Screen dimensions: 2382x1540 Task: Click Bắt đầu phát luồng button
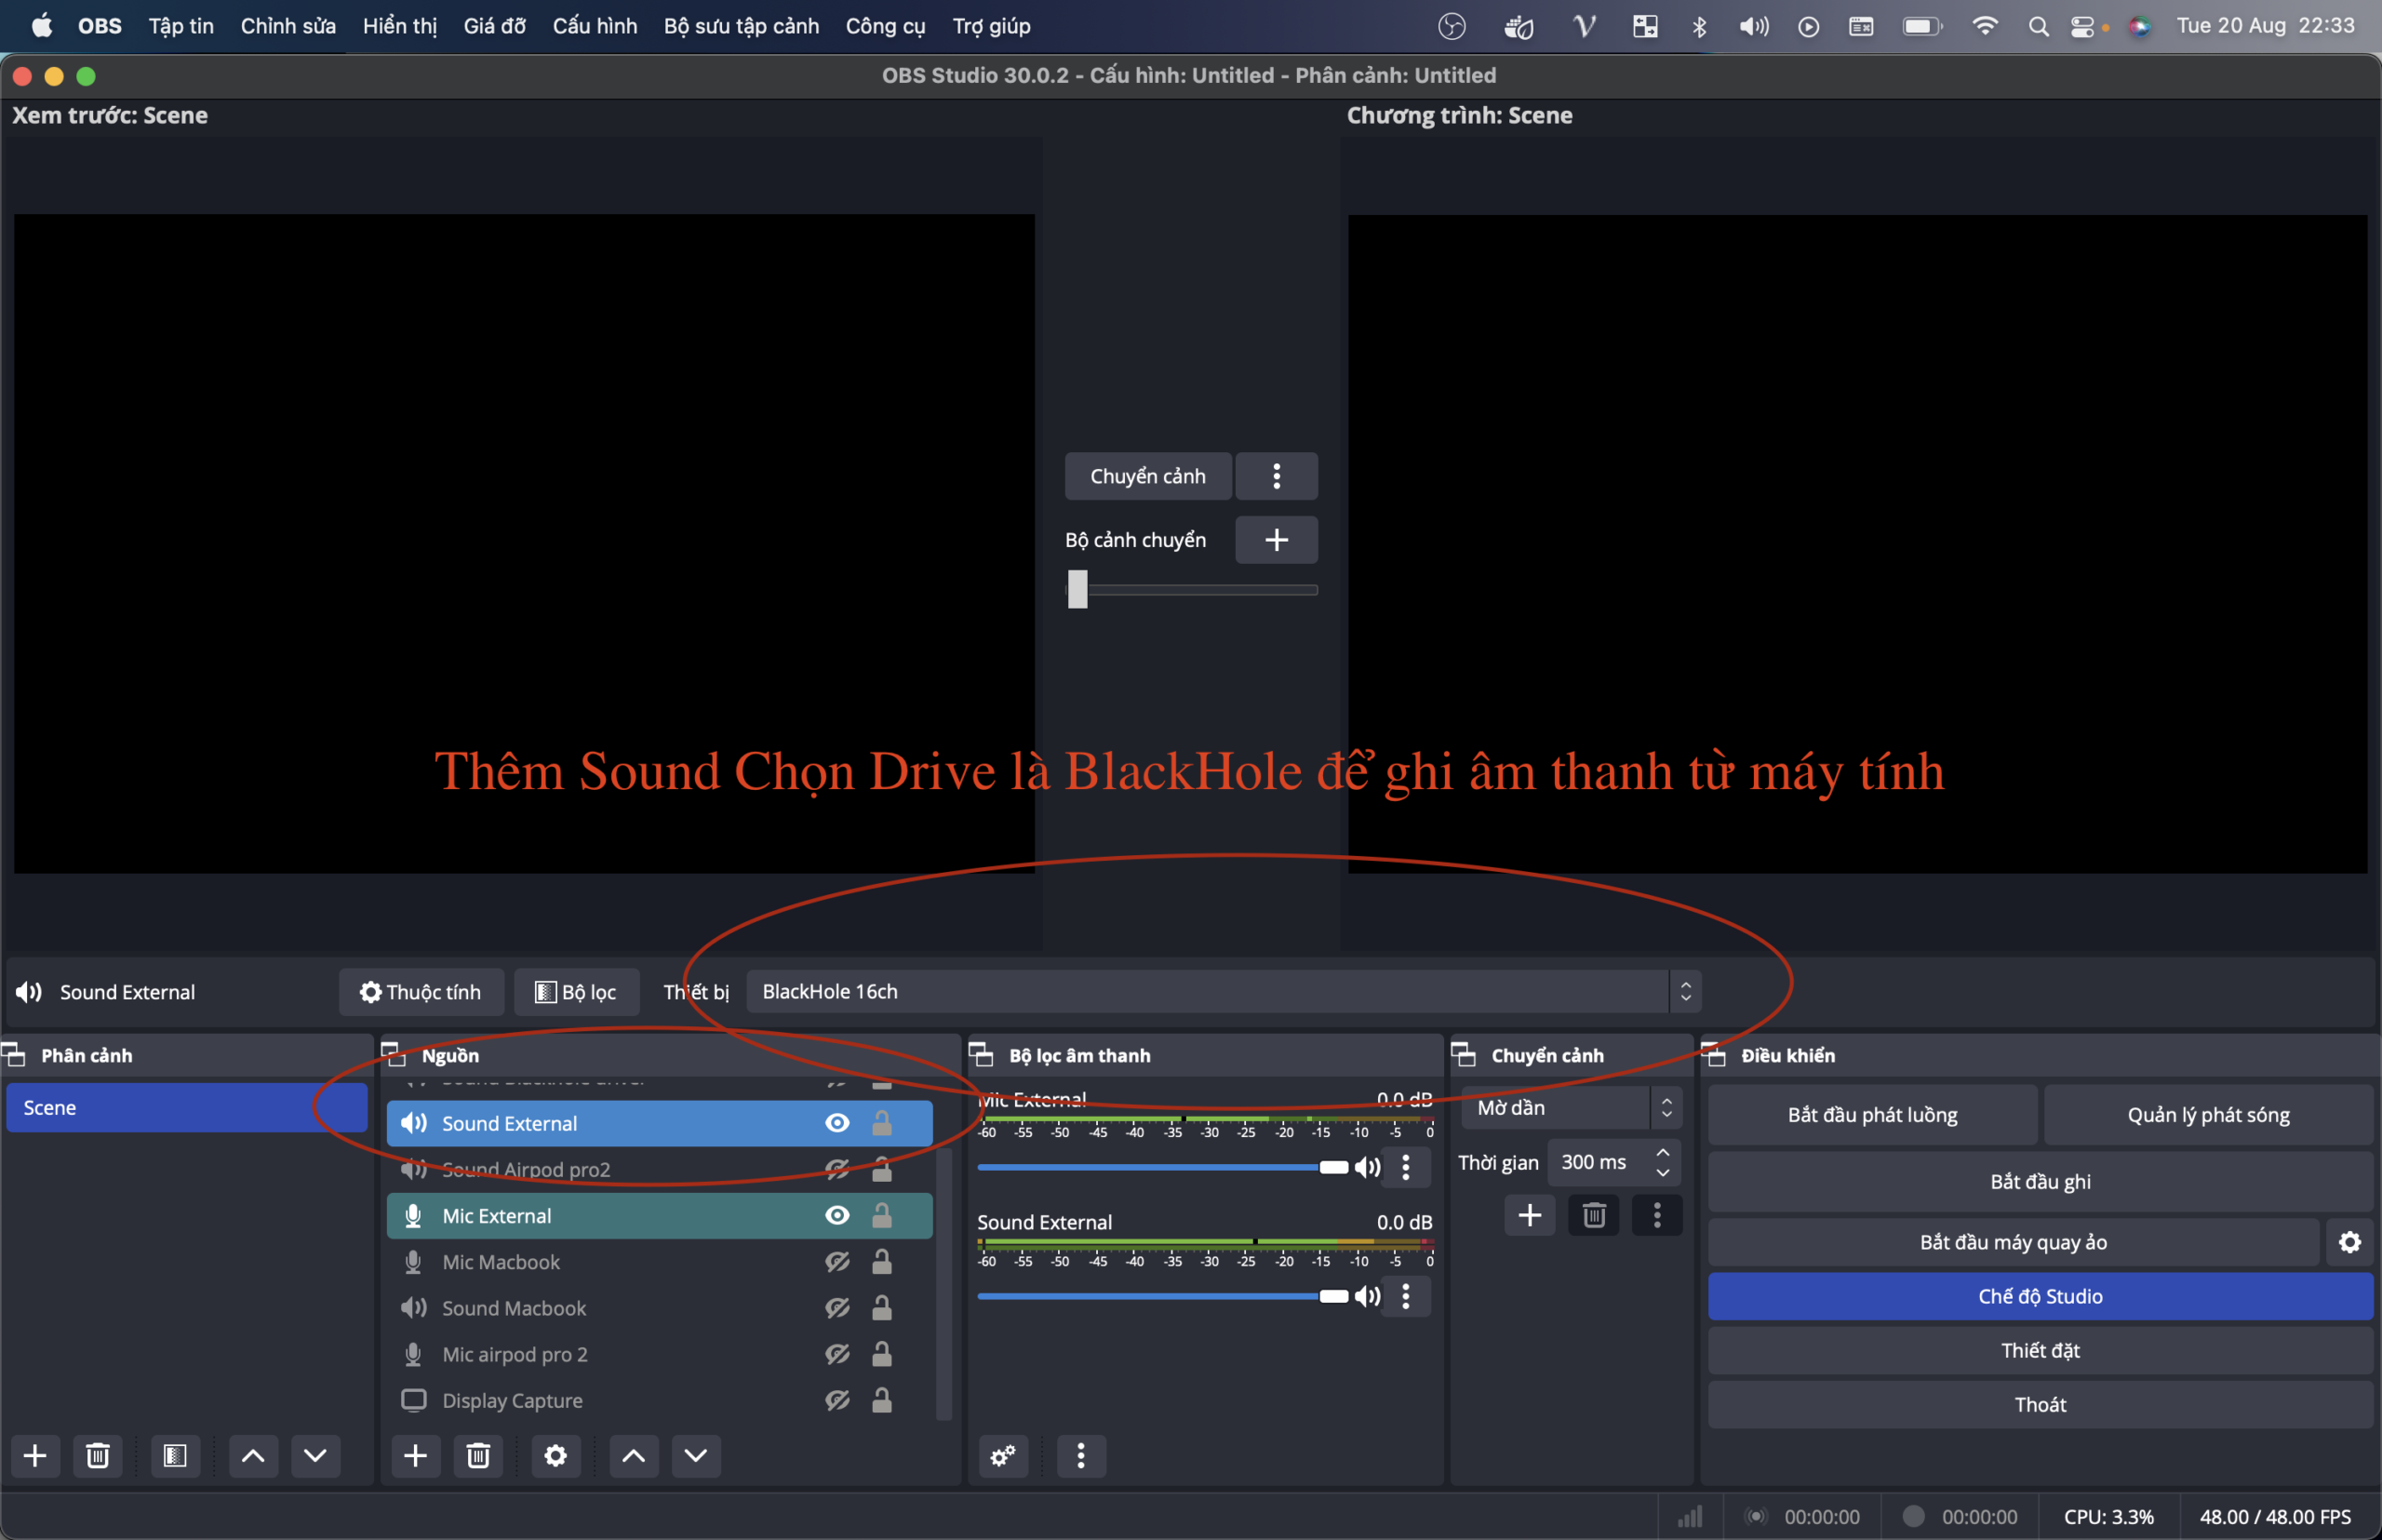point(1873,1115)
